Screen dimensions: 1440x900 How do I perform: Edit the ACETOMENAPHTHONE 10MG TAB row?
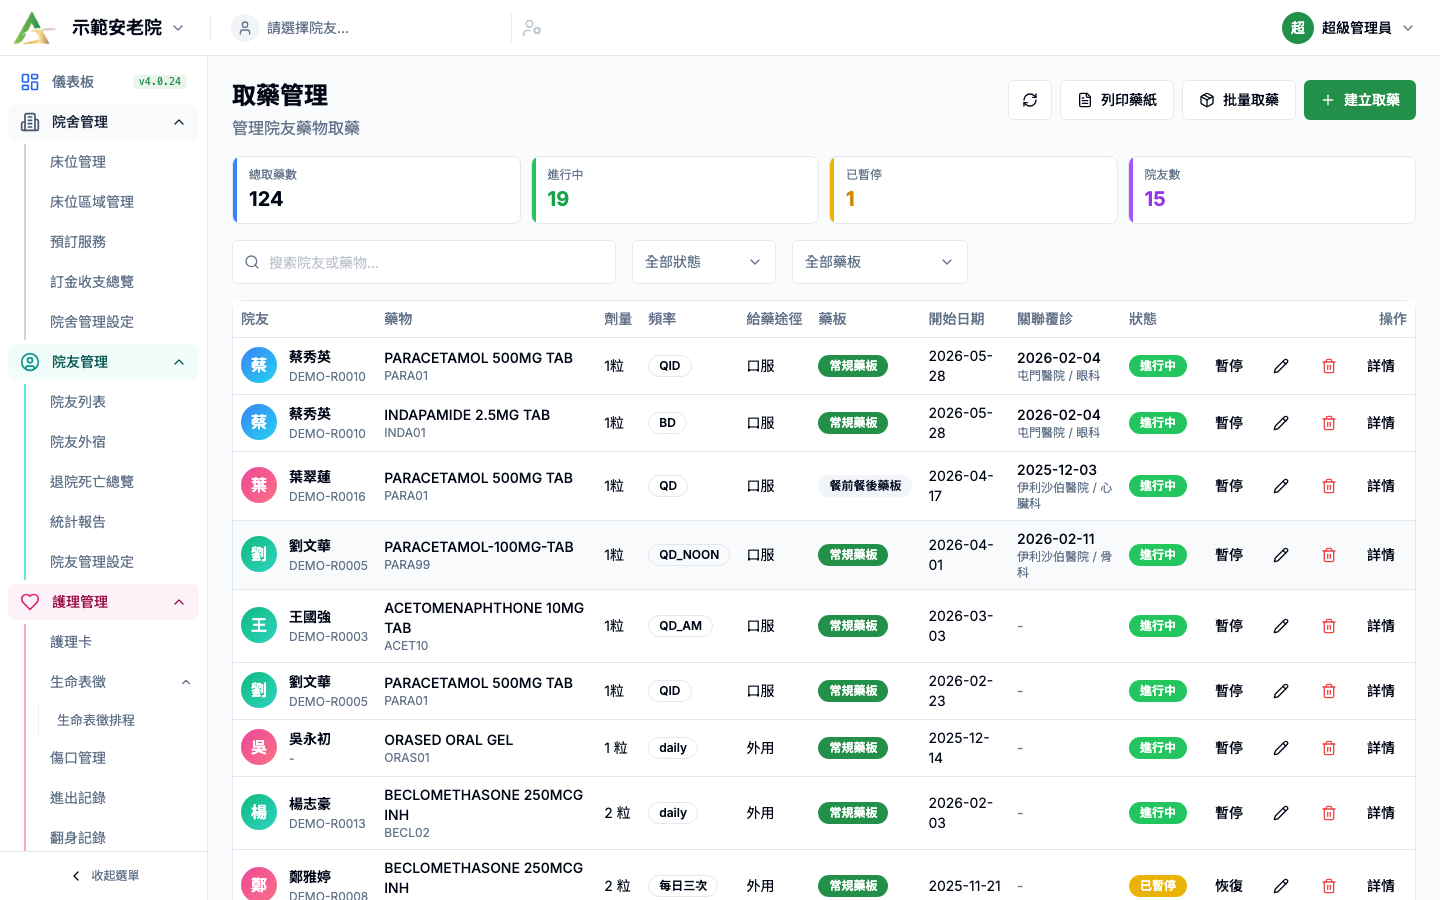(1281, 626)
